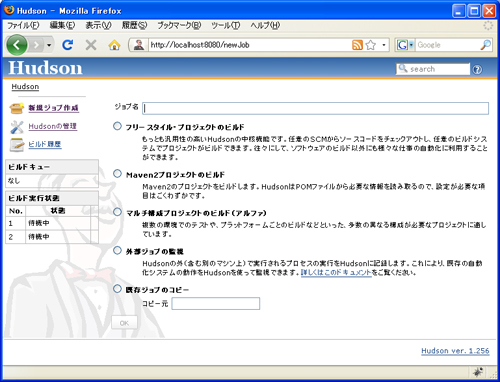Click the Firefox activity throbber icon

[x=488, y=25]
